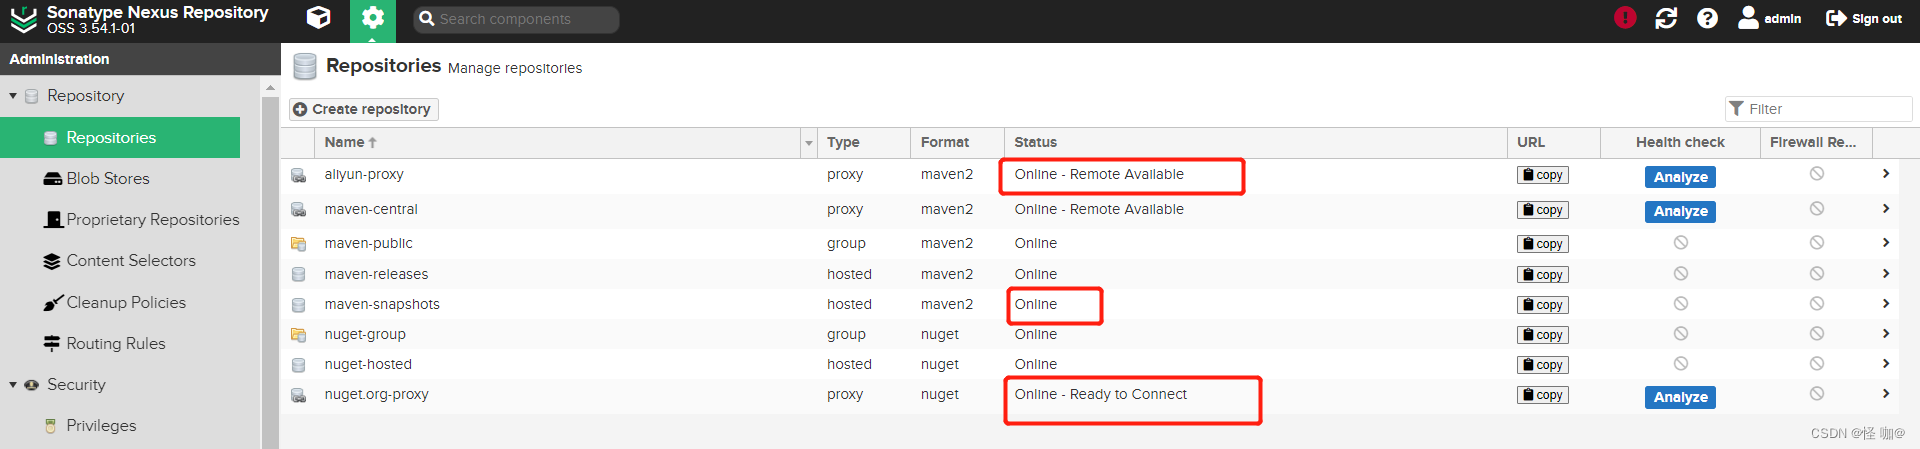This screenshot has height=449, width=1920.
Task: Expand maven-central row chevron
Action: (1886, 209)
